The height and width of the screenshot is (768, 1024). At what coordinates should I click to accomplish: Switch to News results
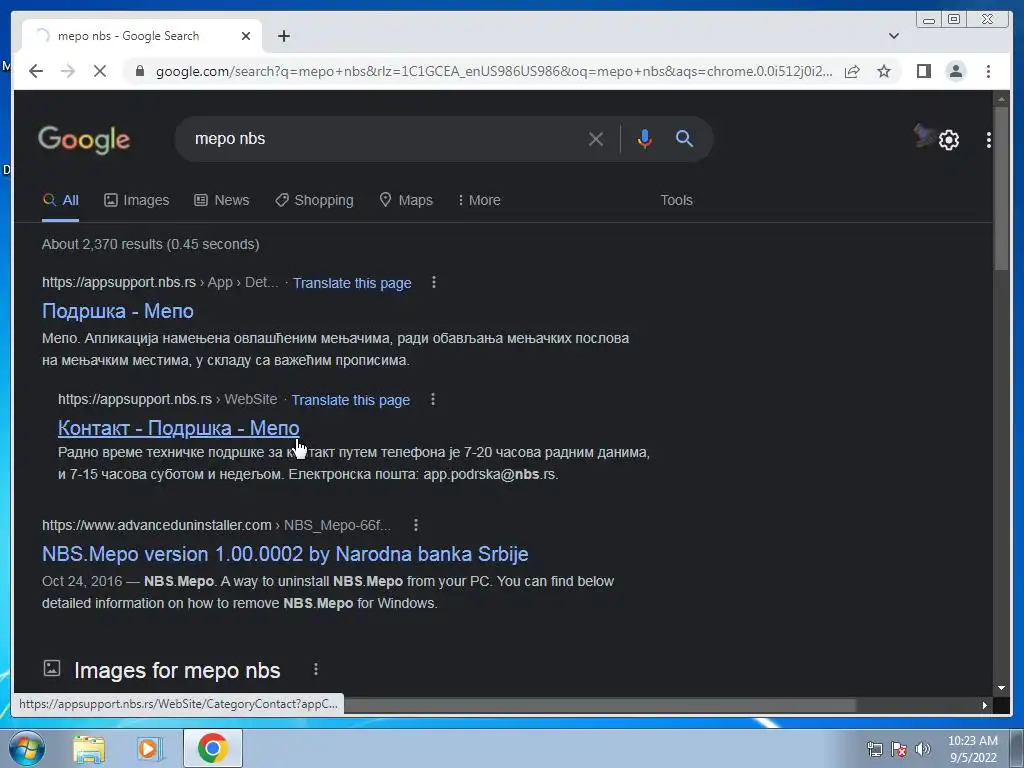coord(222,200)
